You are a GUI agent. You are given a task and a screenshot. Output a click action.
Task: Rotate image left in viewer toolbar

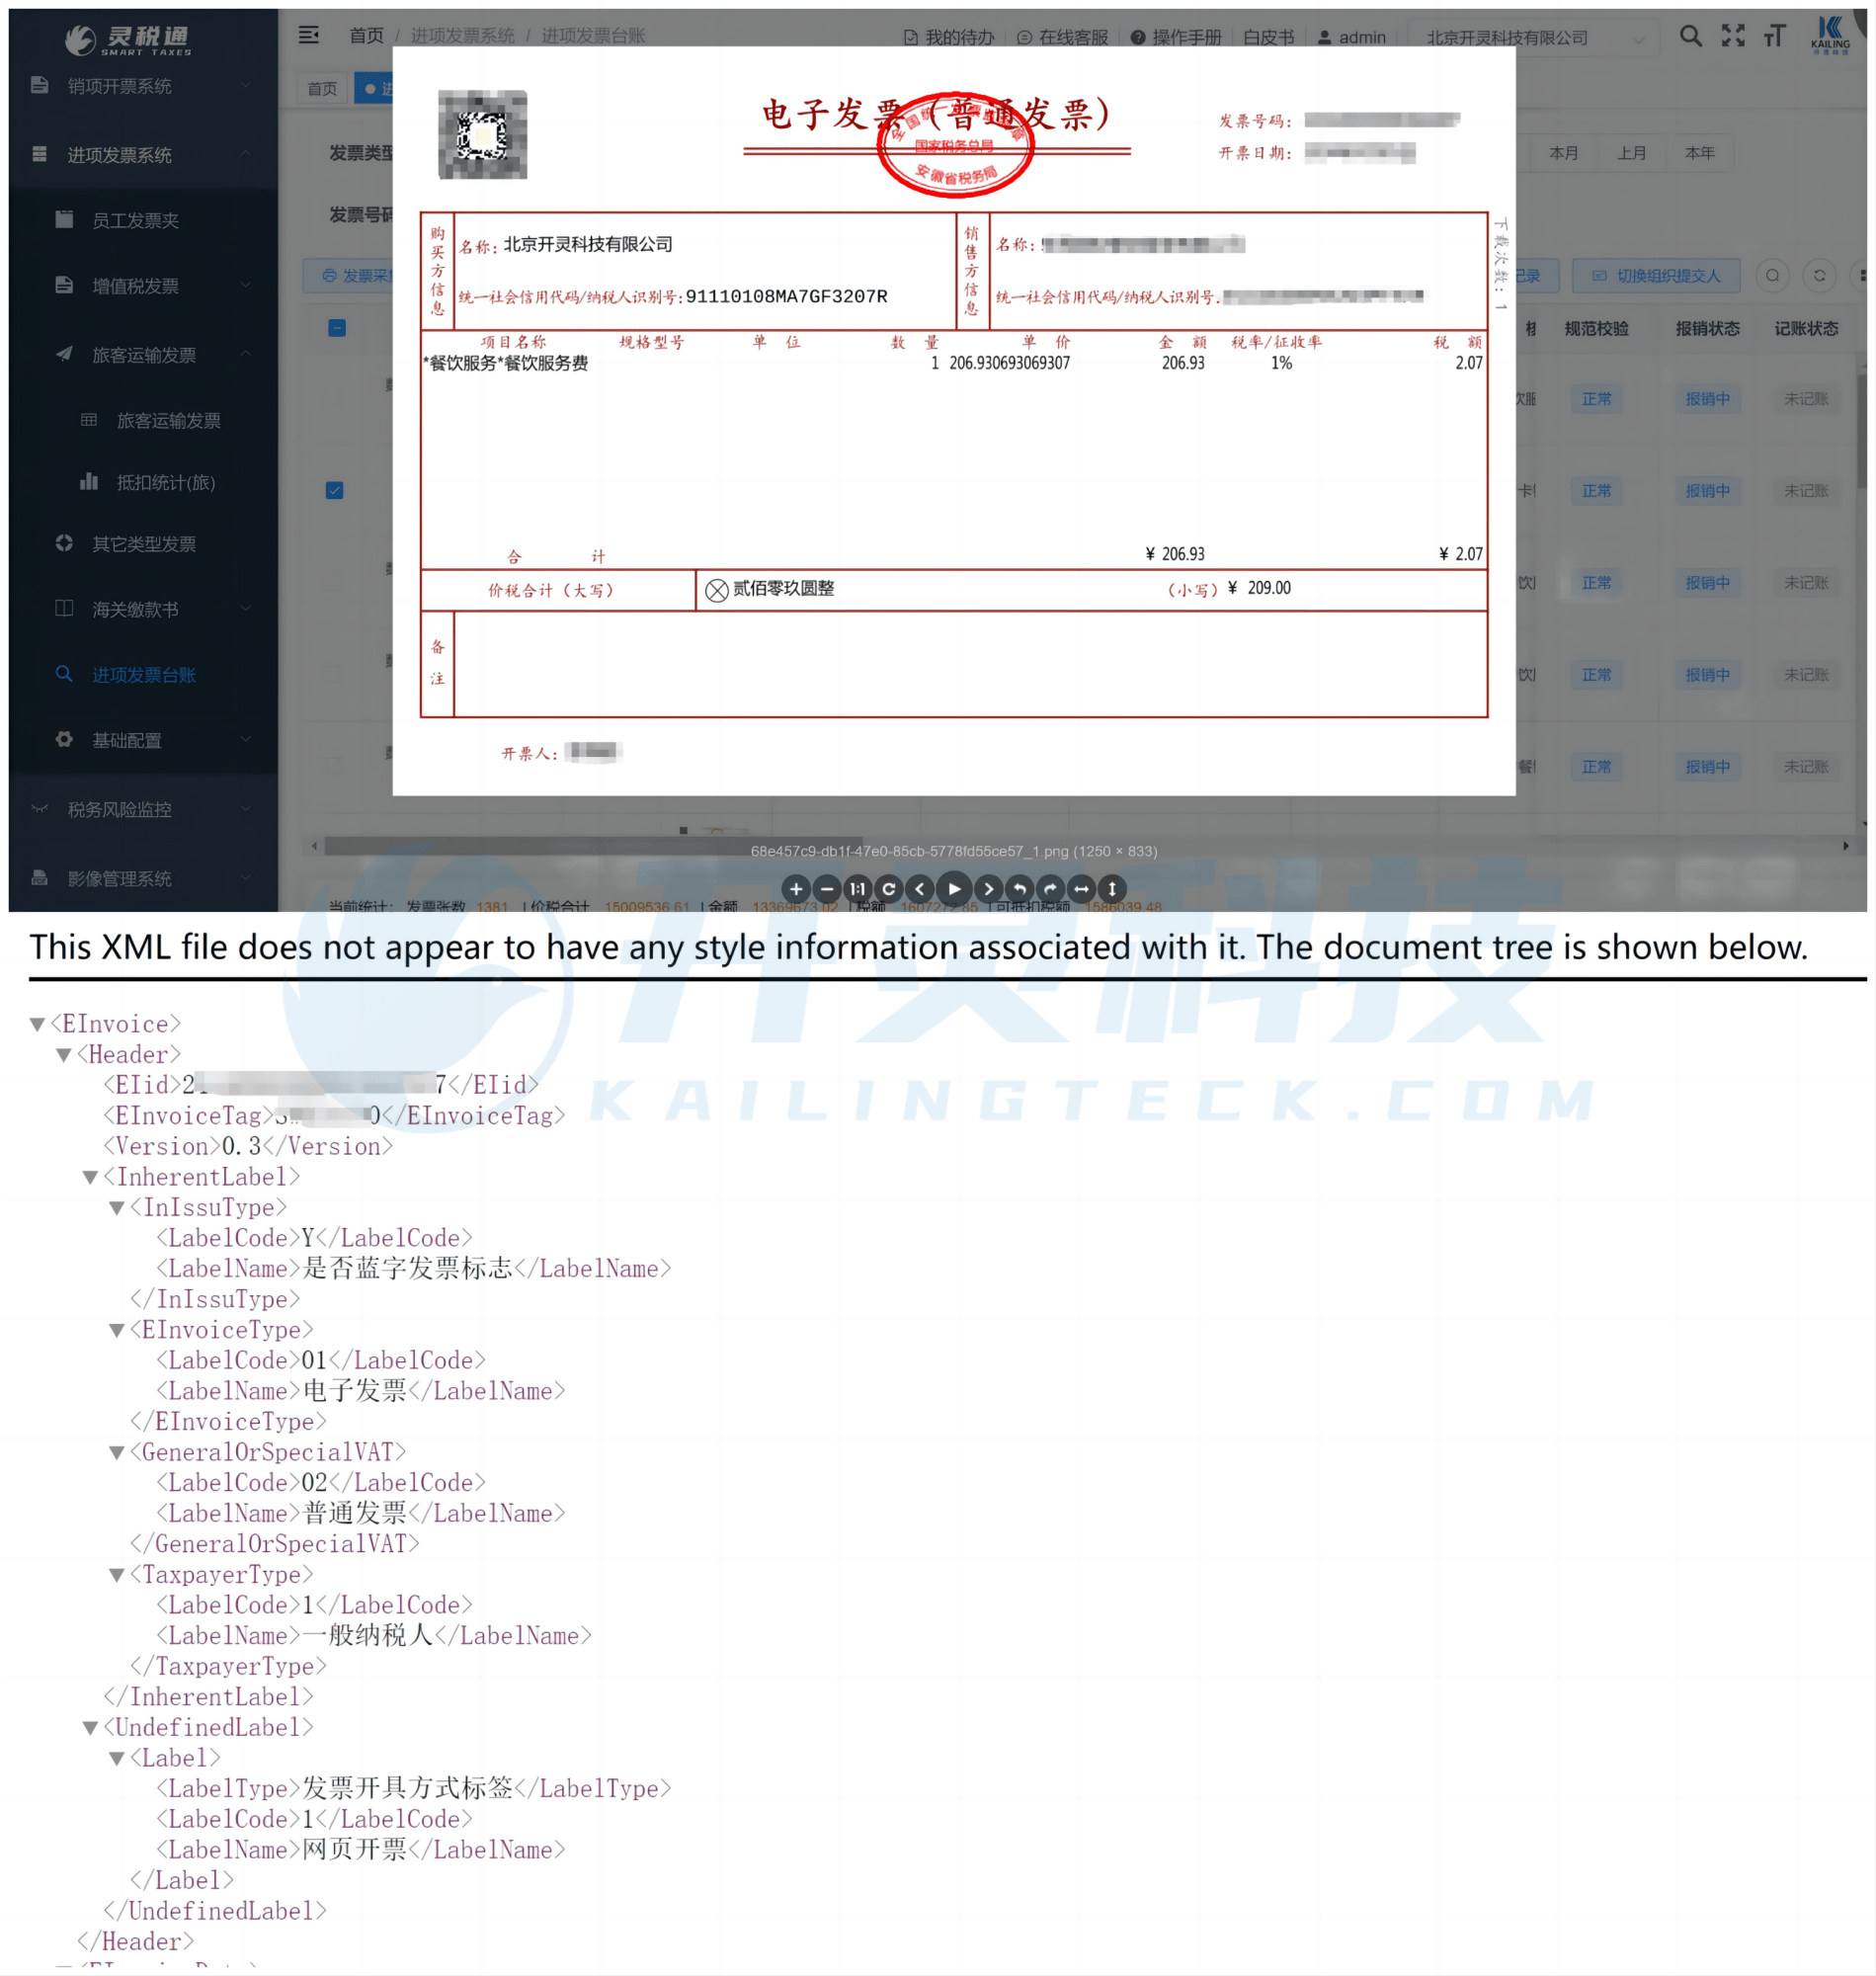[1020, 888]
